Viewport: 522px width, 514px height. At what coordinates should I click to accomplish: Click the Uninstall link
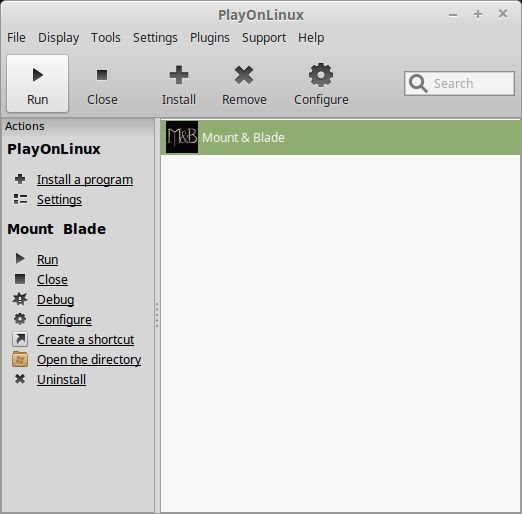pyautogui.click(x=62, y=379)
